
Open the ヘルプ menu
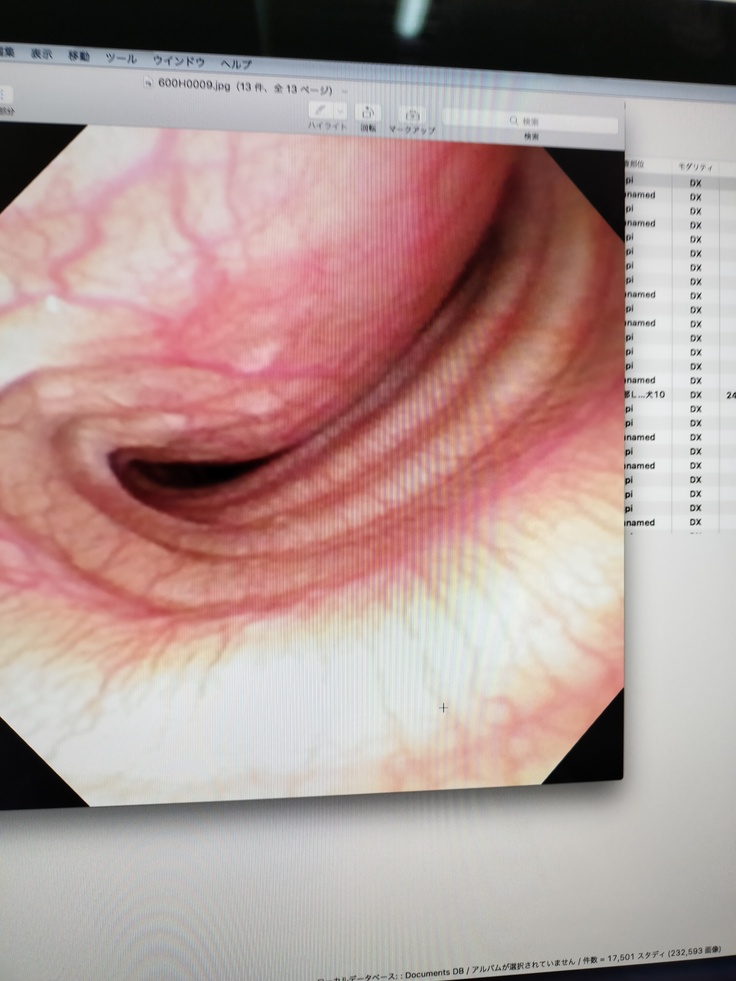pos(236,64)
